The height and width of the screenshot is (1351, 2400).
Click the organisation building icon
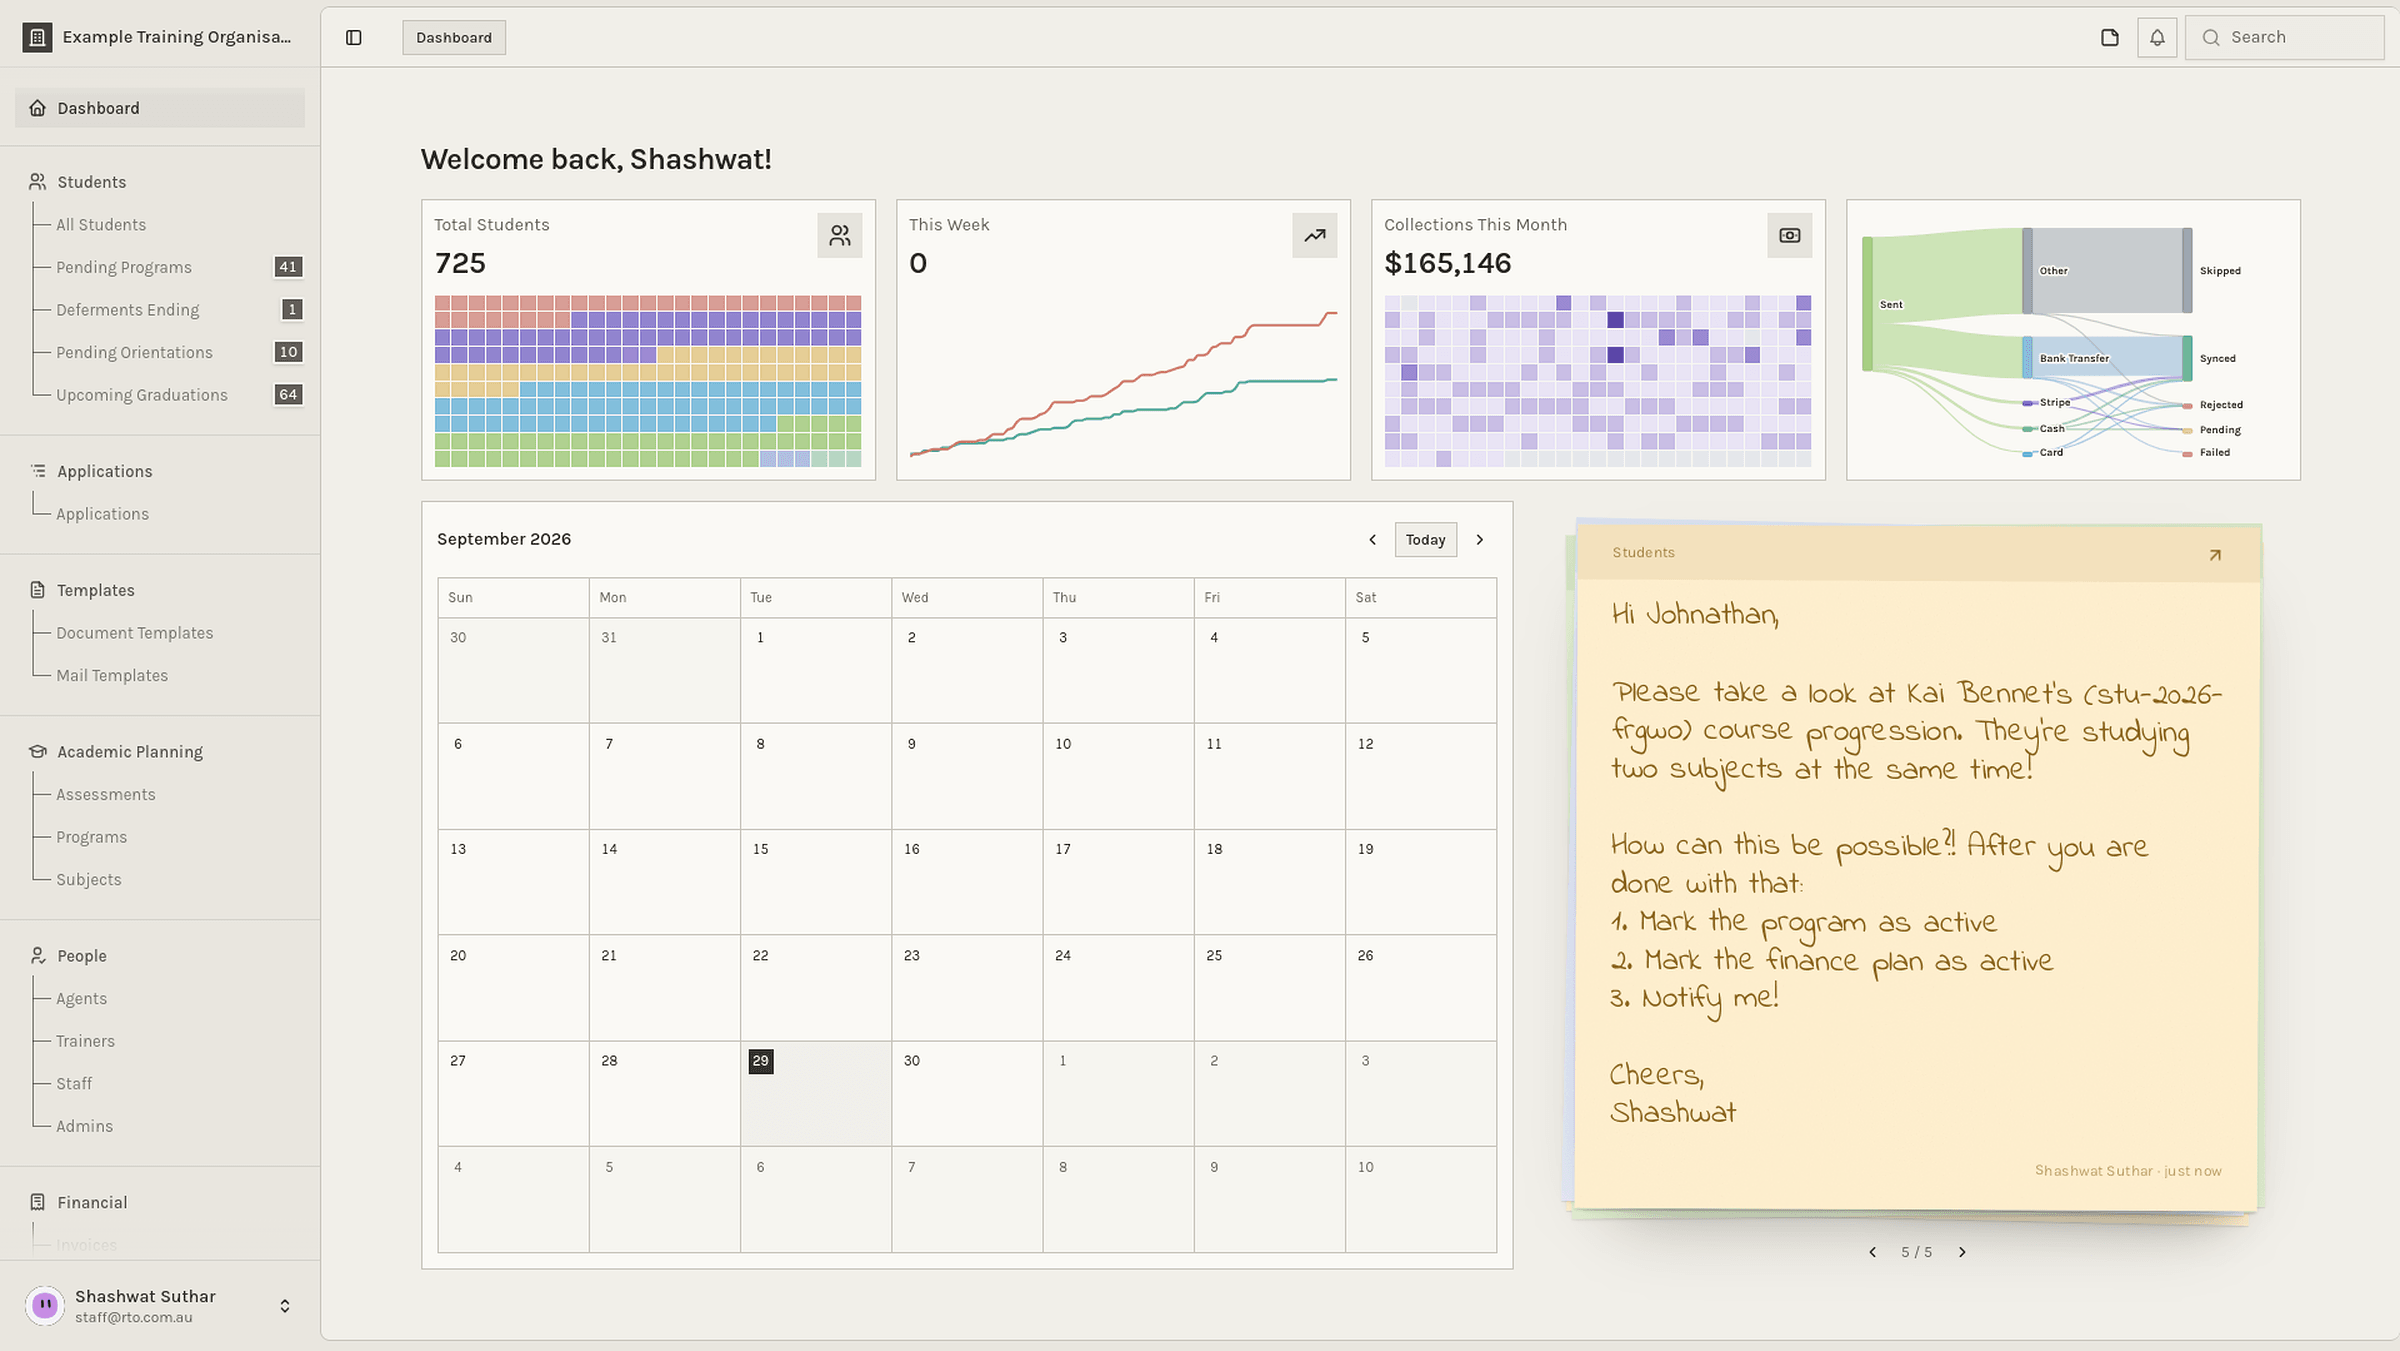coord(37,37)
